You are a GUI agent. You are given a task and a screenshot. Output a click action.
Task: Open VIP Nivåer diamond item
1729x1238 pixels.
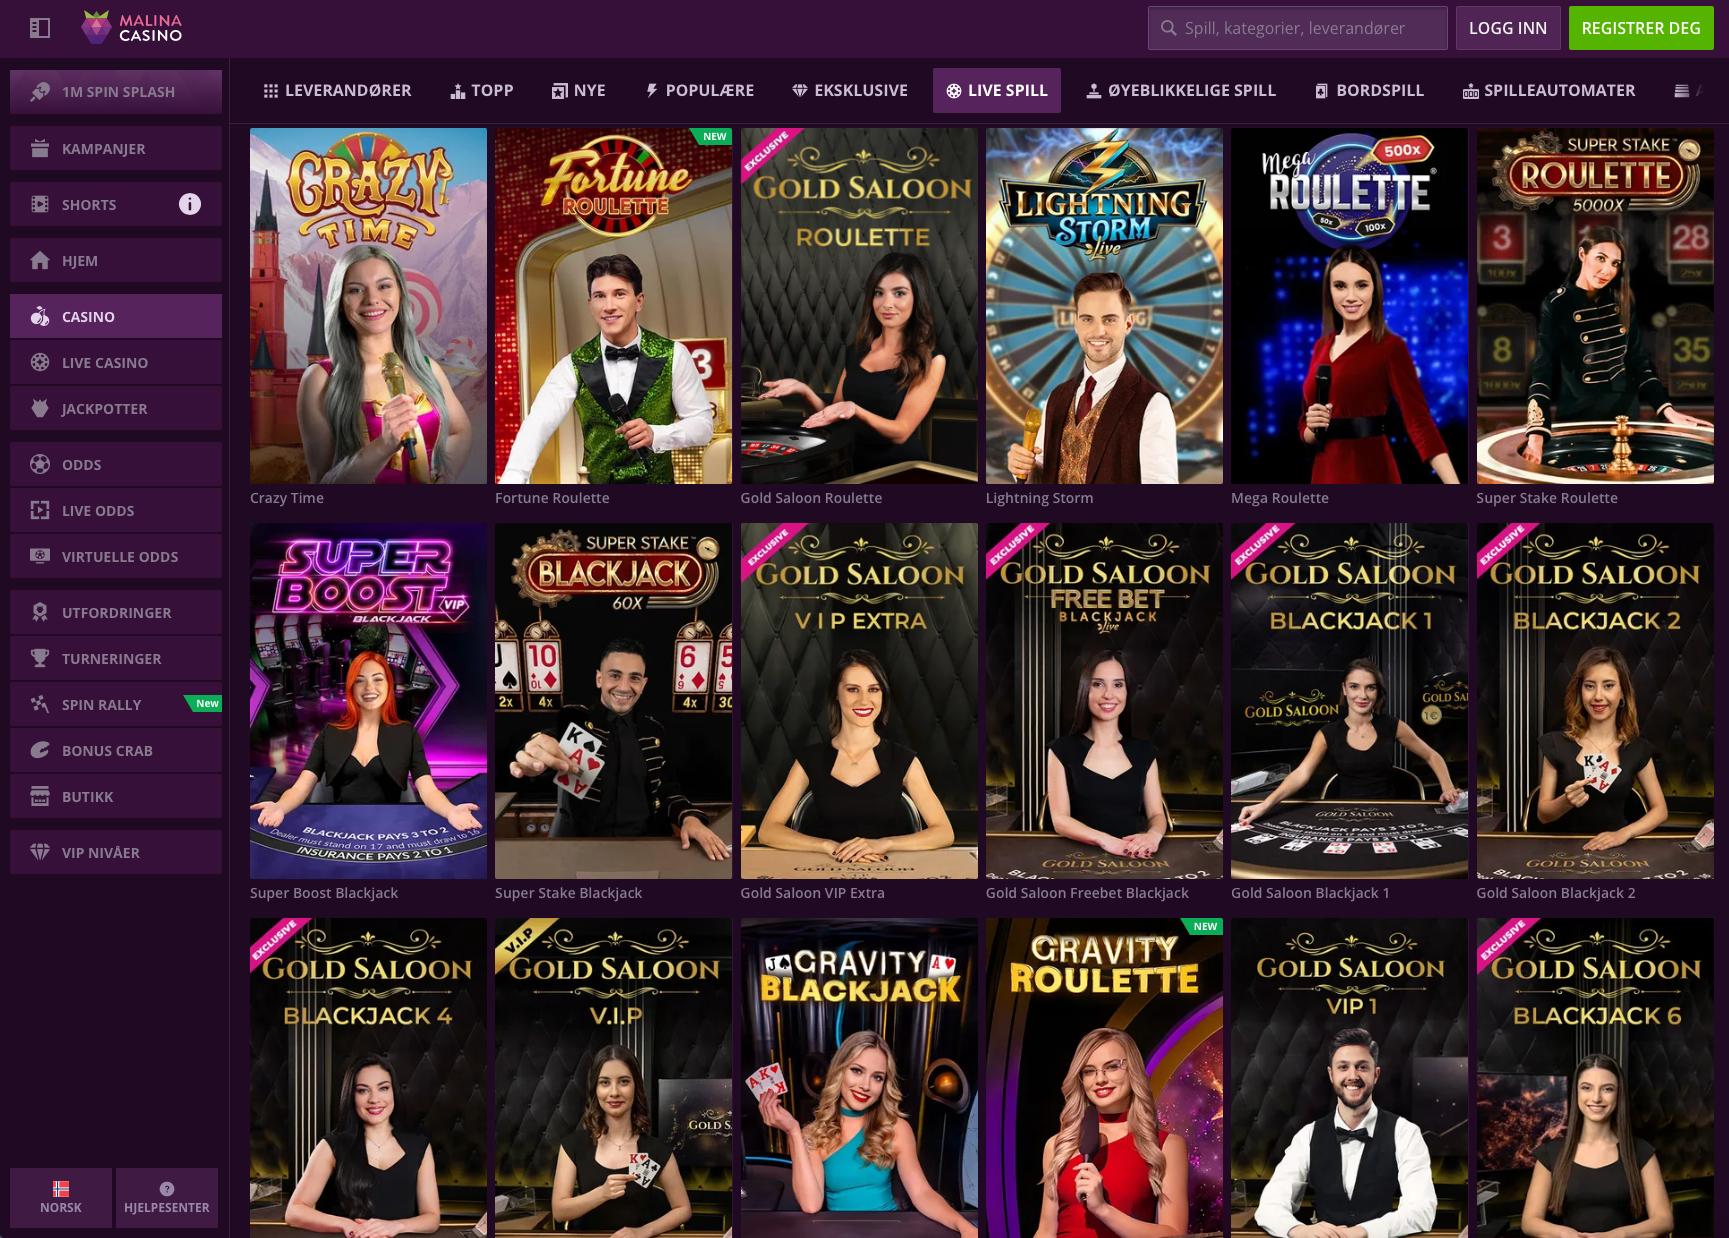(x=116, y=853)
